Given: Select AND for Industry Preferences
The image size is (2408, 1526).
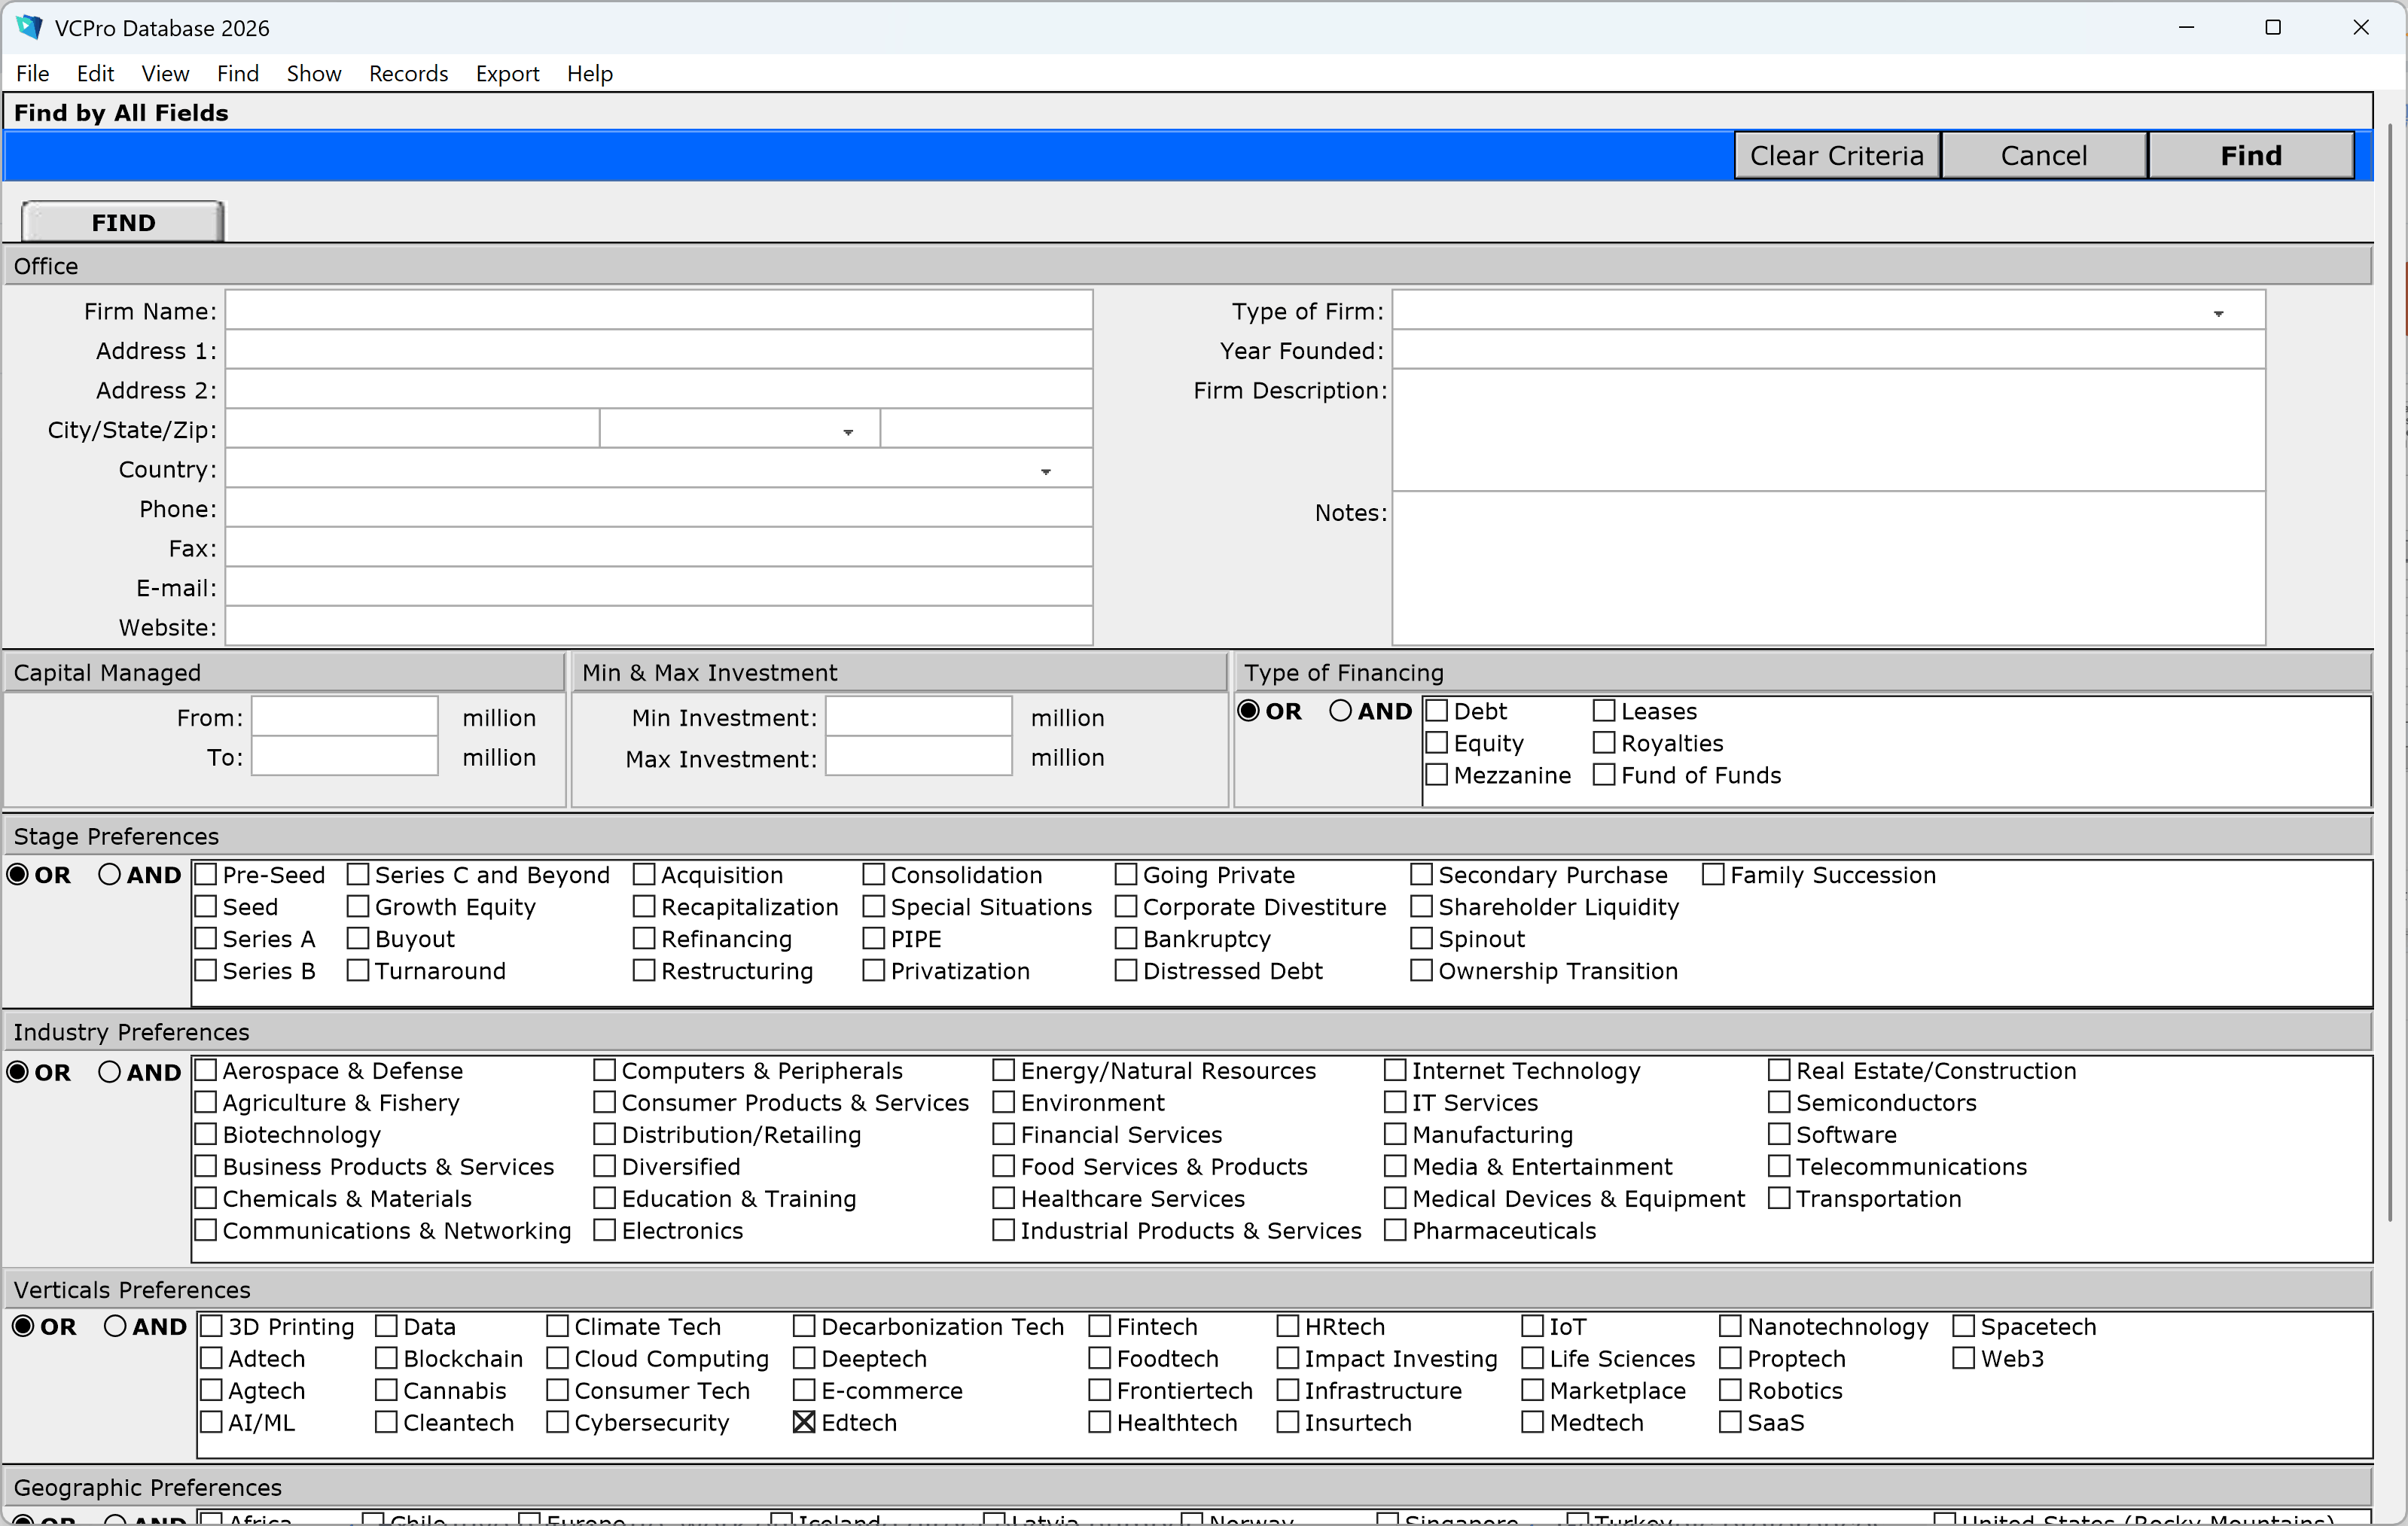Looking at the screenshot, I should point(109,1072).
